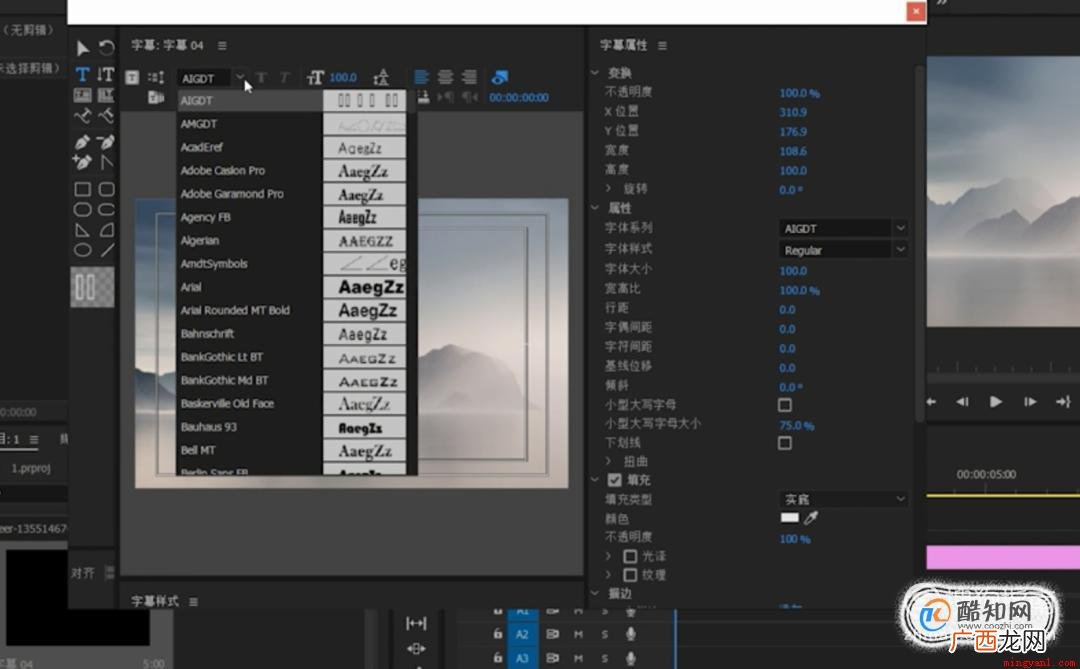Select the Arc tool
Viewport: 1080px width, 669px height.
106,230
